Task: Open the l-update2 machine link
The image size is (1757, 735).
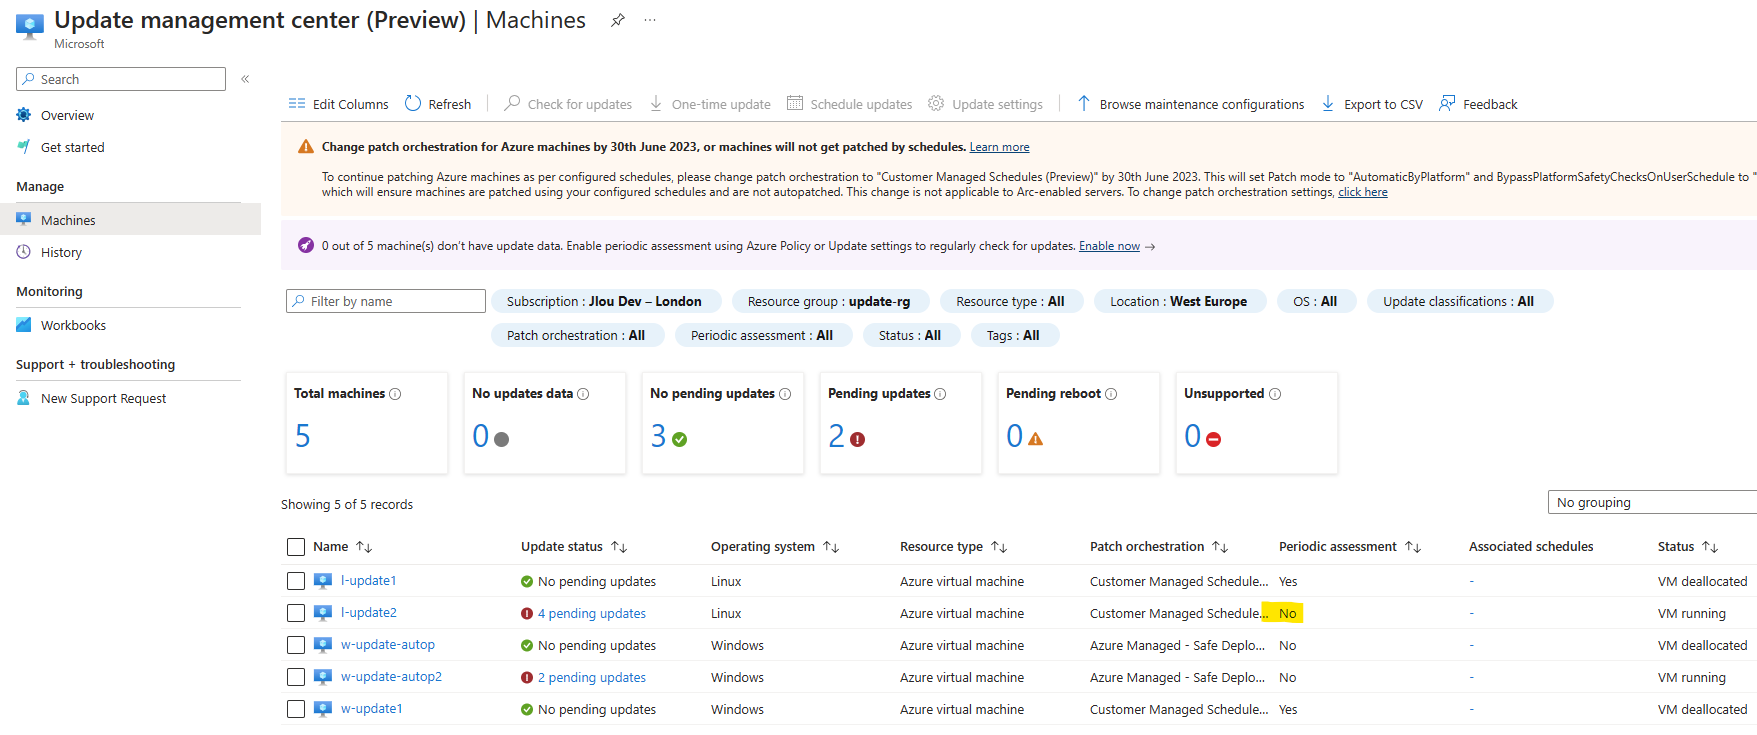Action: pos(369,612)
